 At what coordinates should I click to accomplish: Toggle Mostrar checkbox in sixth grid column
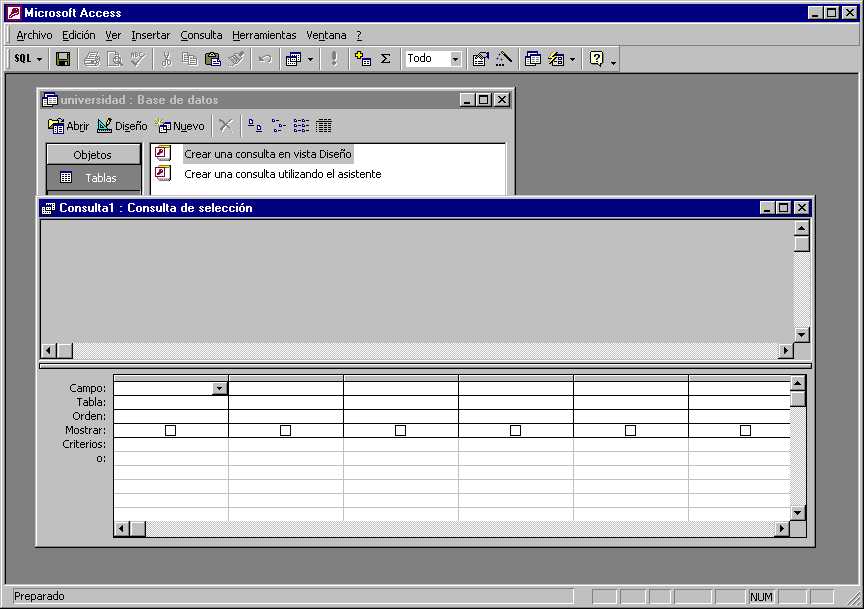tap(746, 430)
